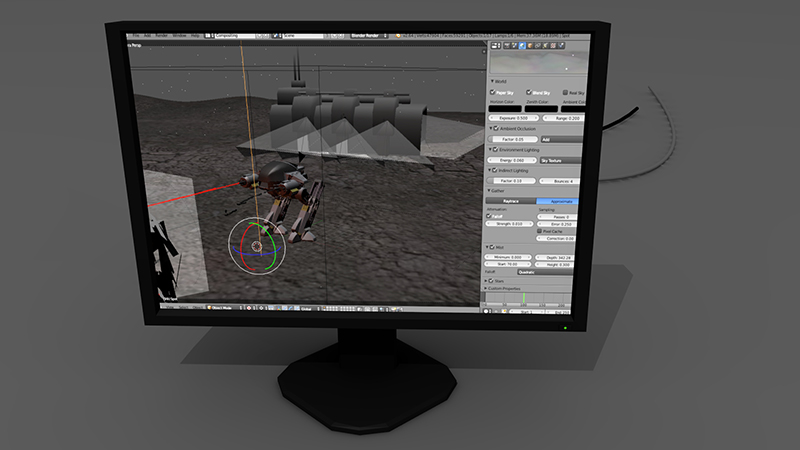Viewport: 800px width, 450px height.
Task: Toggle the Paper Sky checkbox
Action: [x=493, y=92]
